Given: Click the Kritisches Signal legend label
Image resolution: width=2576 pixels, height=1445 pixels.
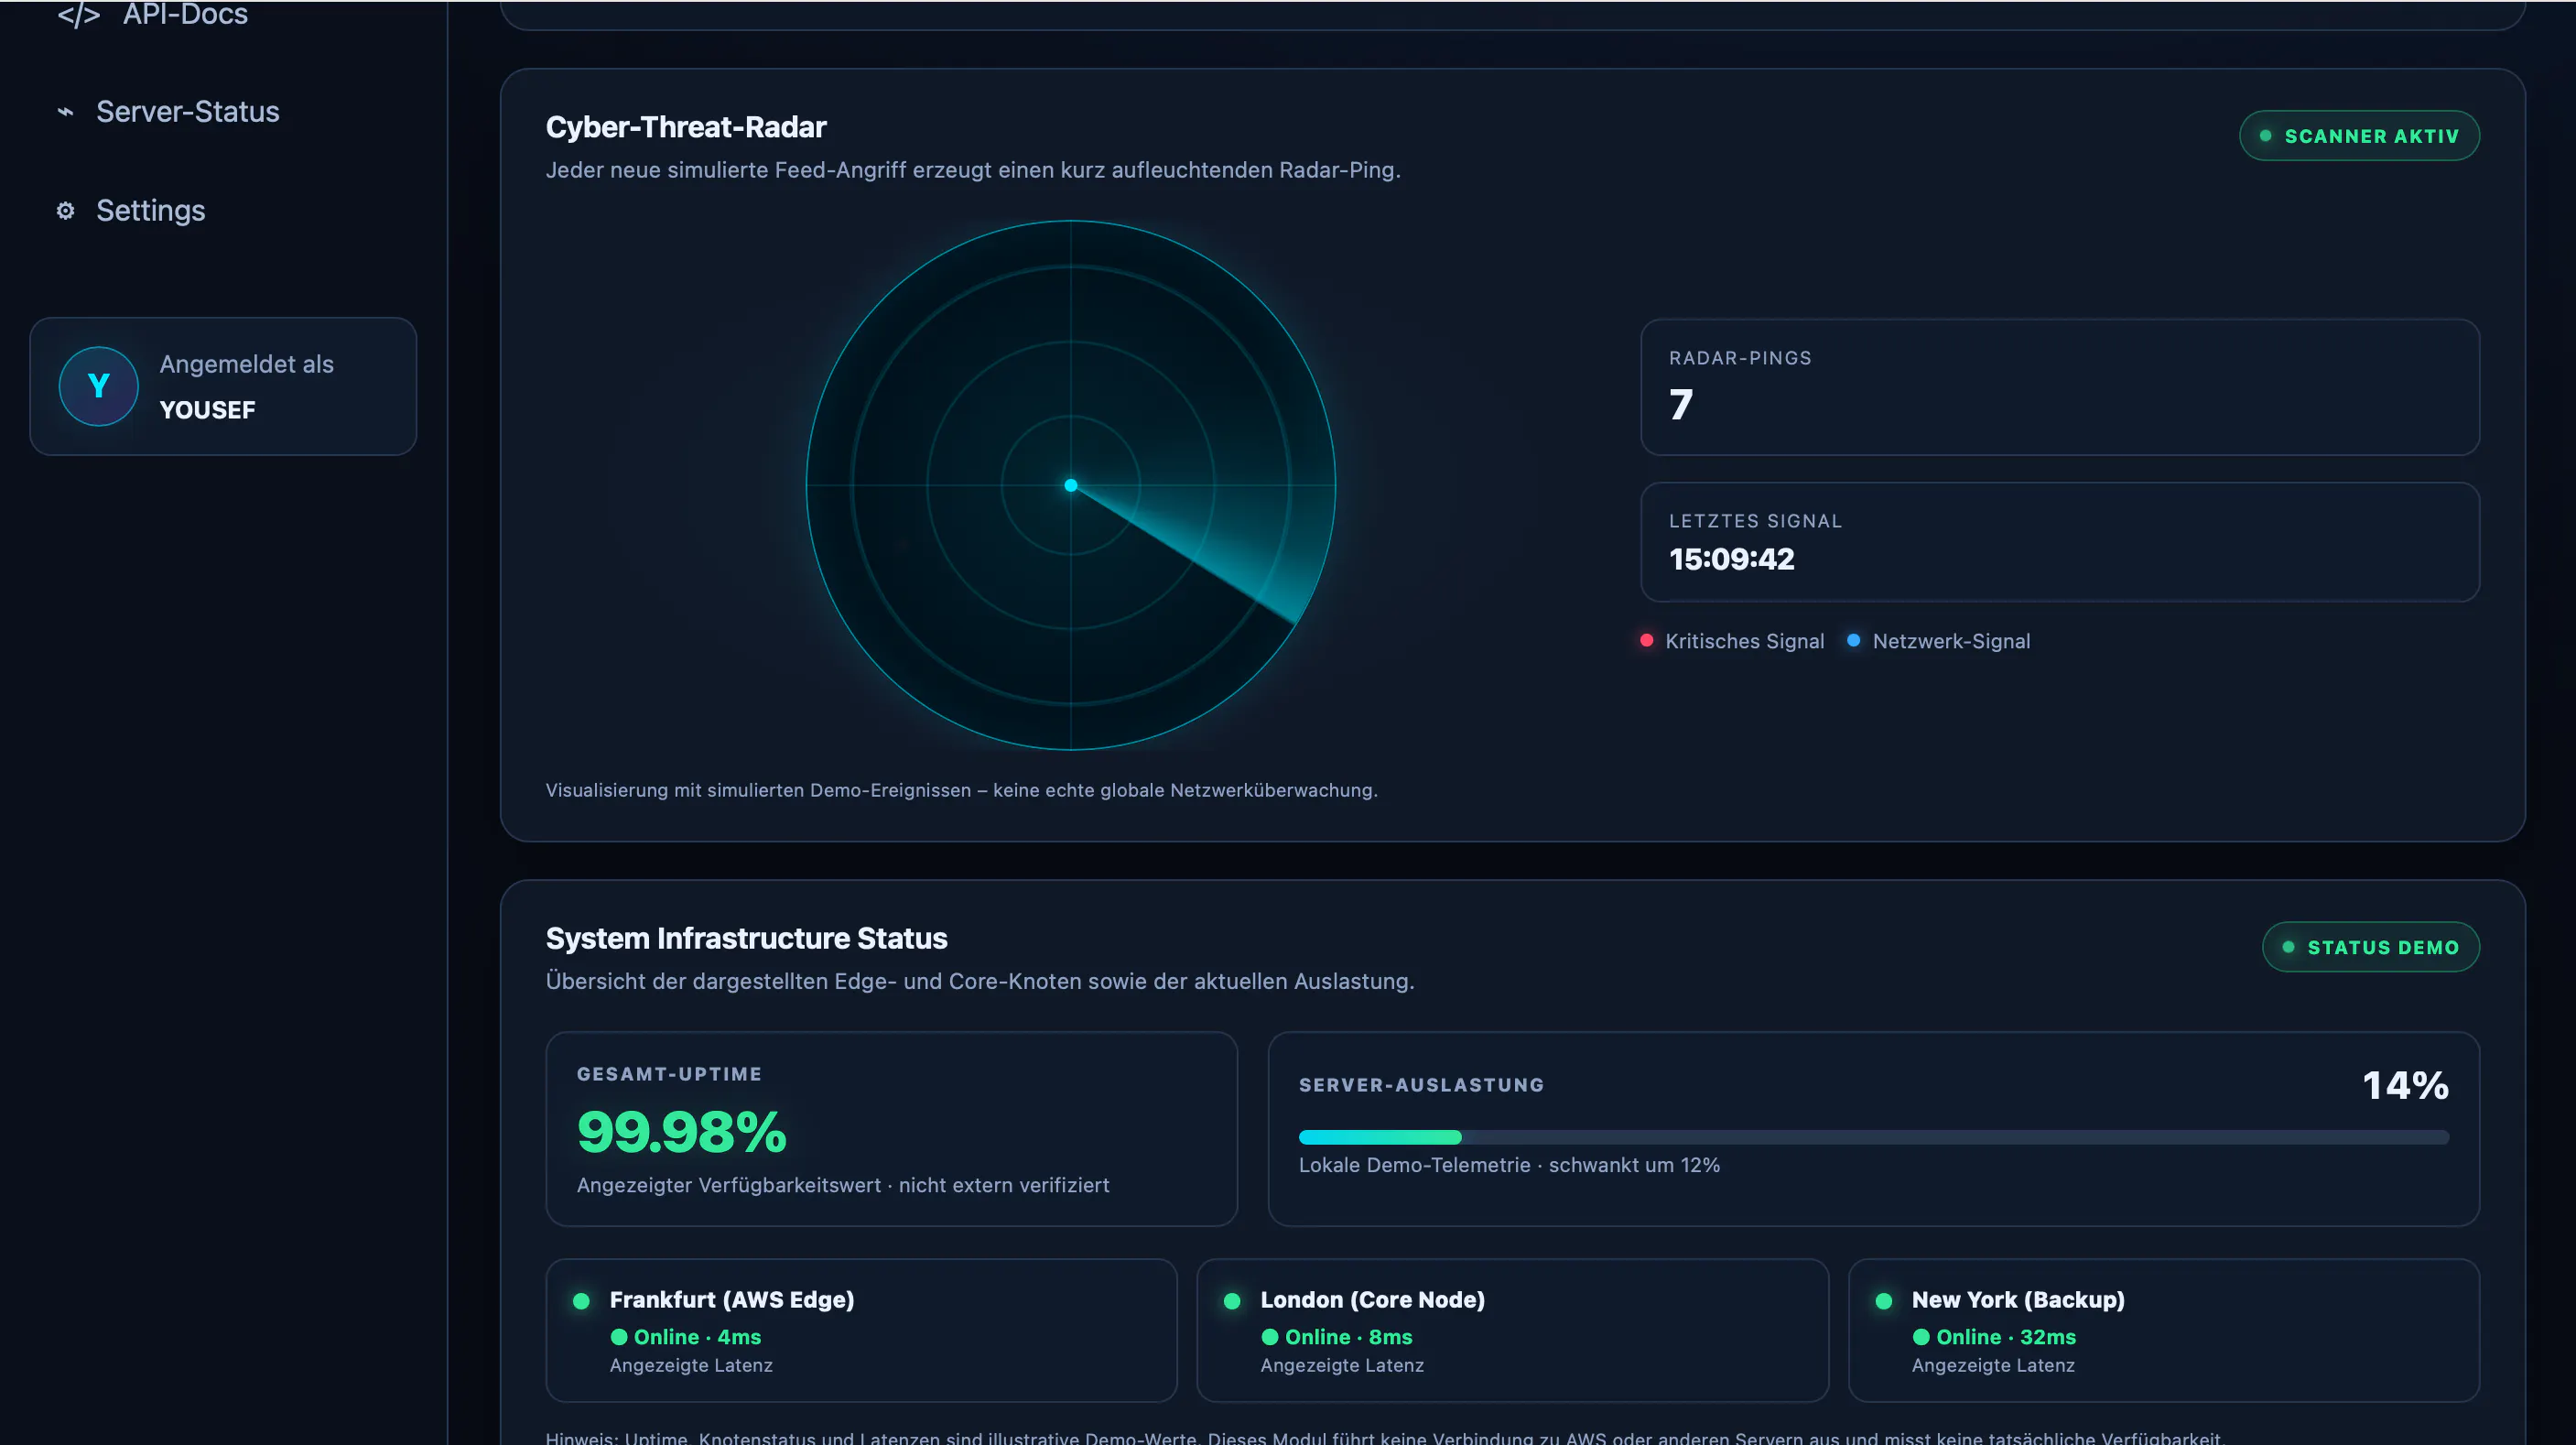Looking at the screenshot, I should click(x=1744, y=641).
